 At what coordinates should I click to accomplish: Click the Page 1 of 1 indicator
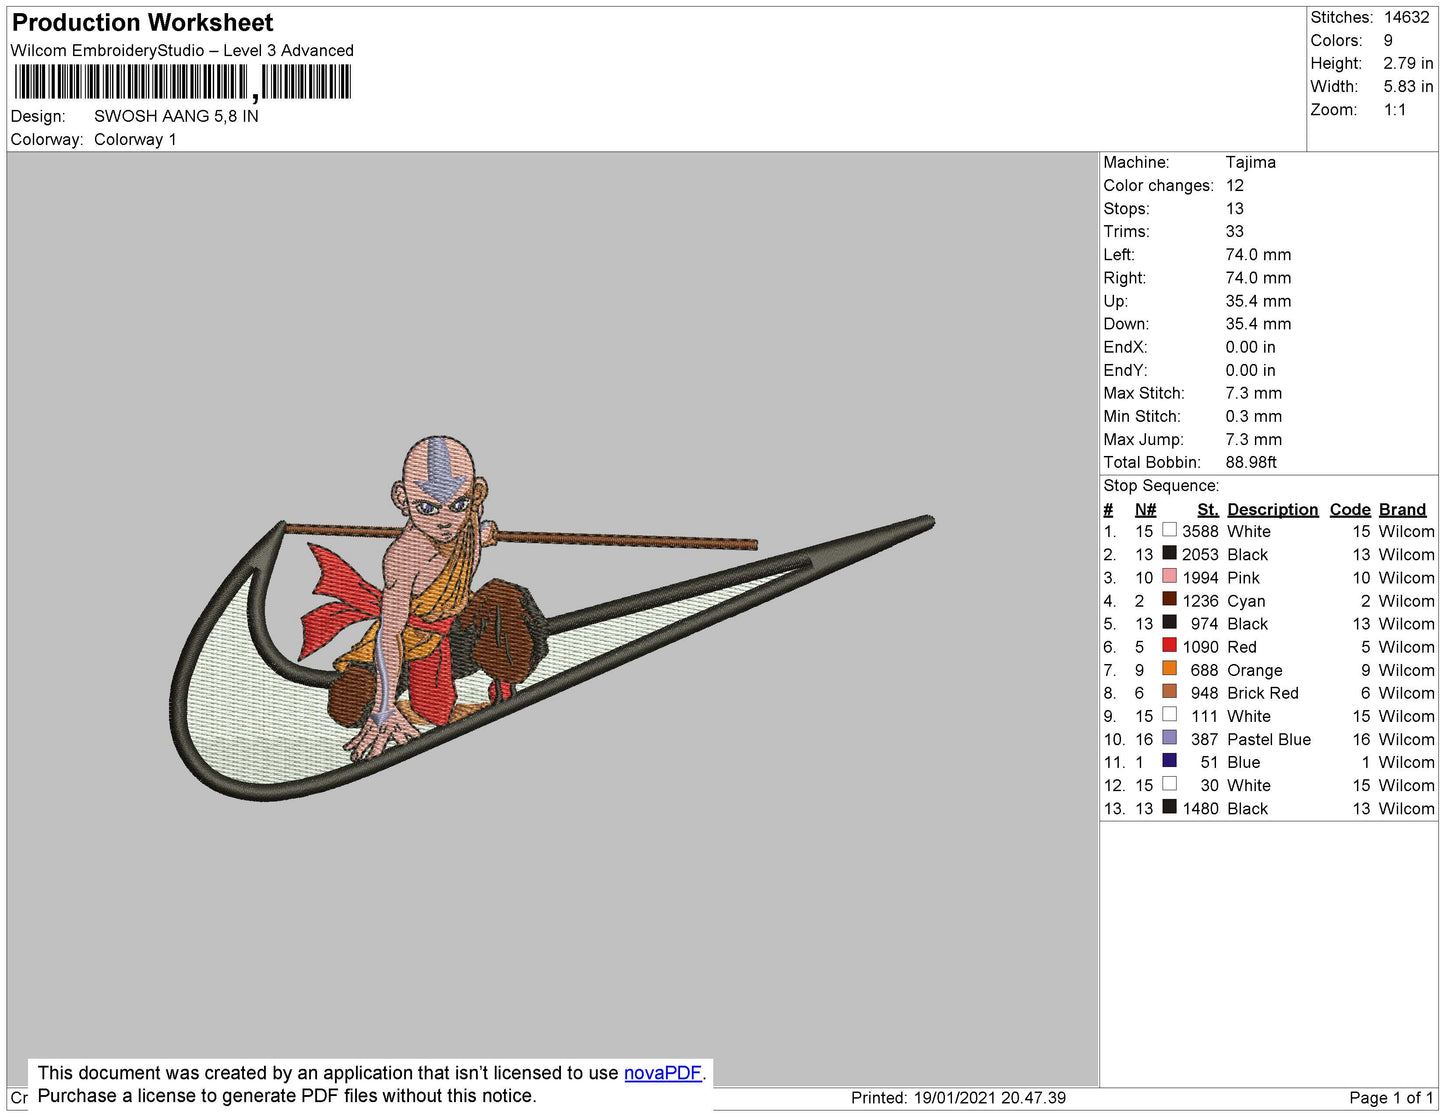[1390, 1098]
